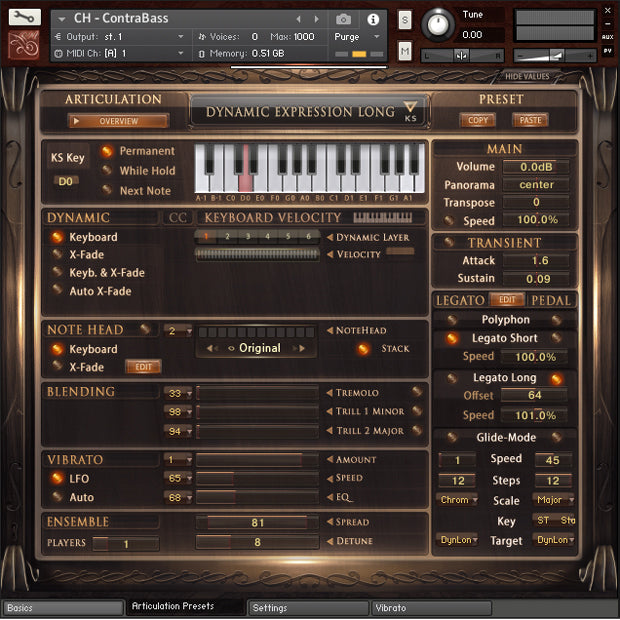The width and height of the screenshot is (620, 620).
Task: Click the wrench icon to edit instrument
Action: [x=25, y=17]
